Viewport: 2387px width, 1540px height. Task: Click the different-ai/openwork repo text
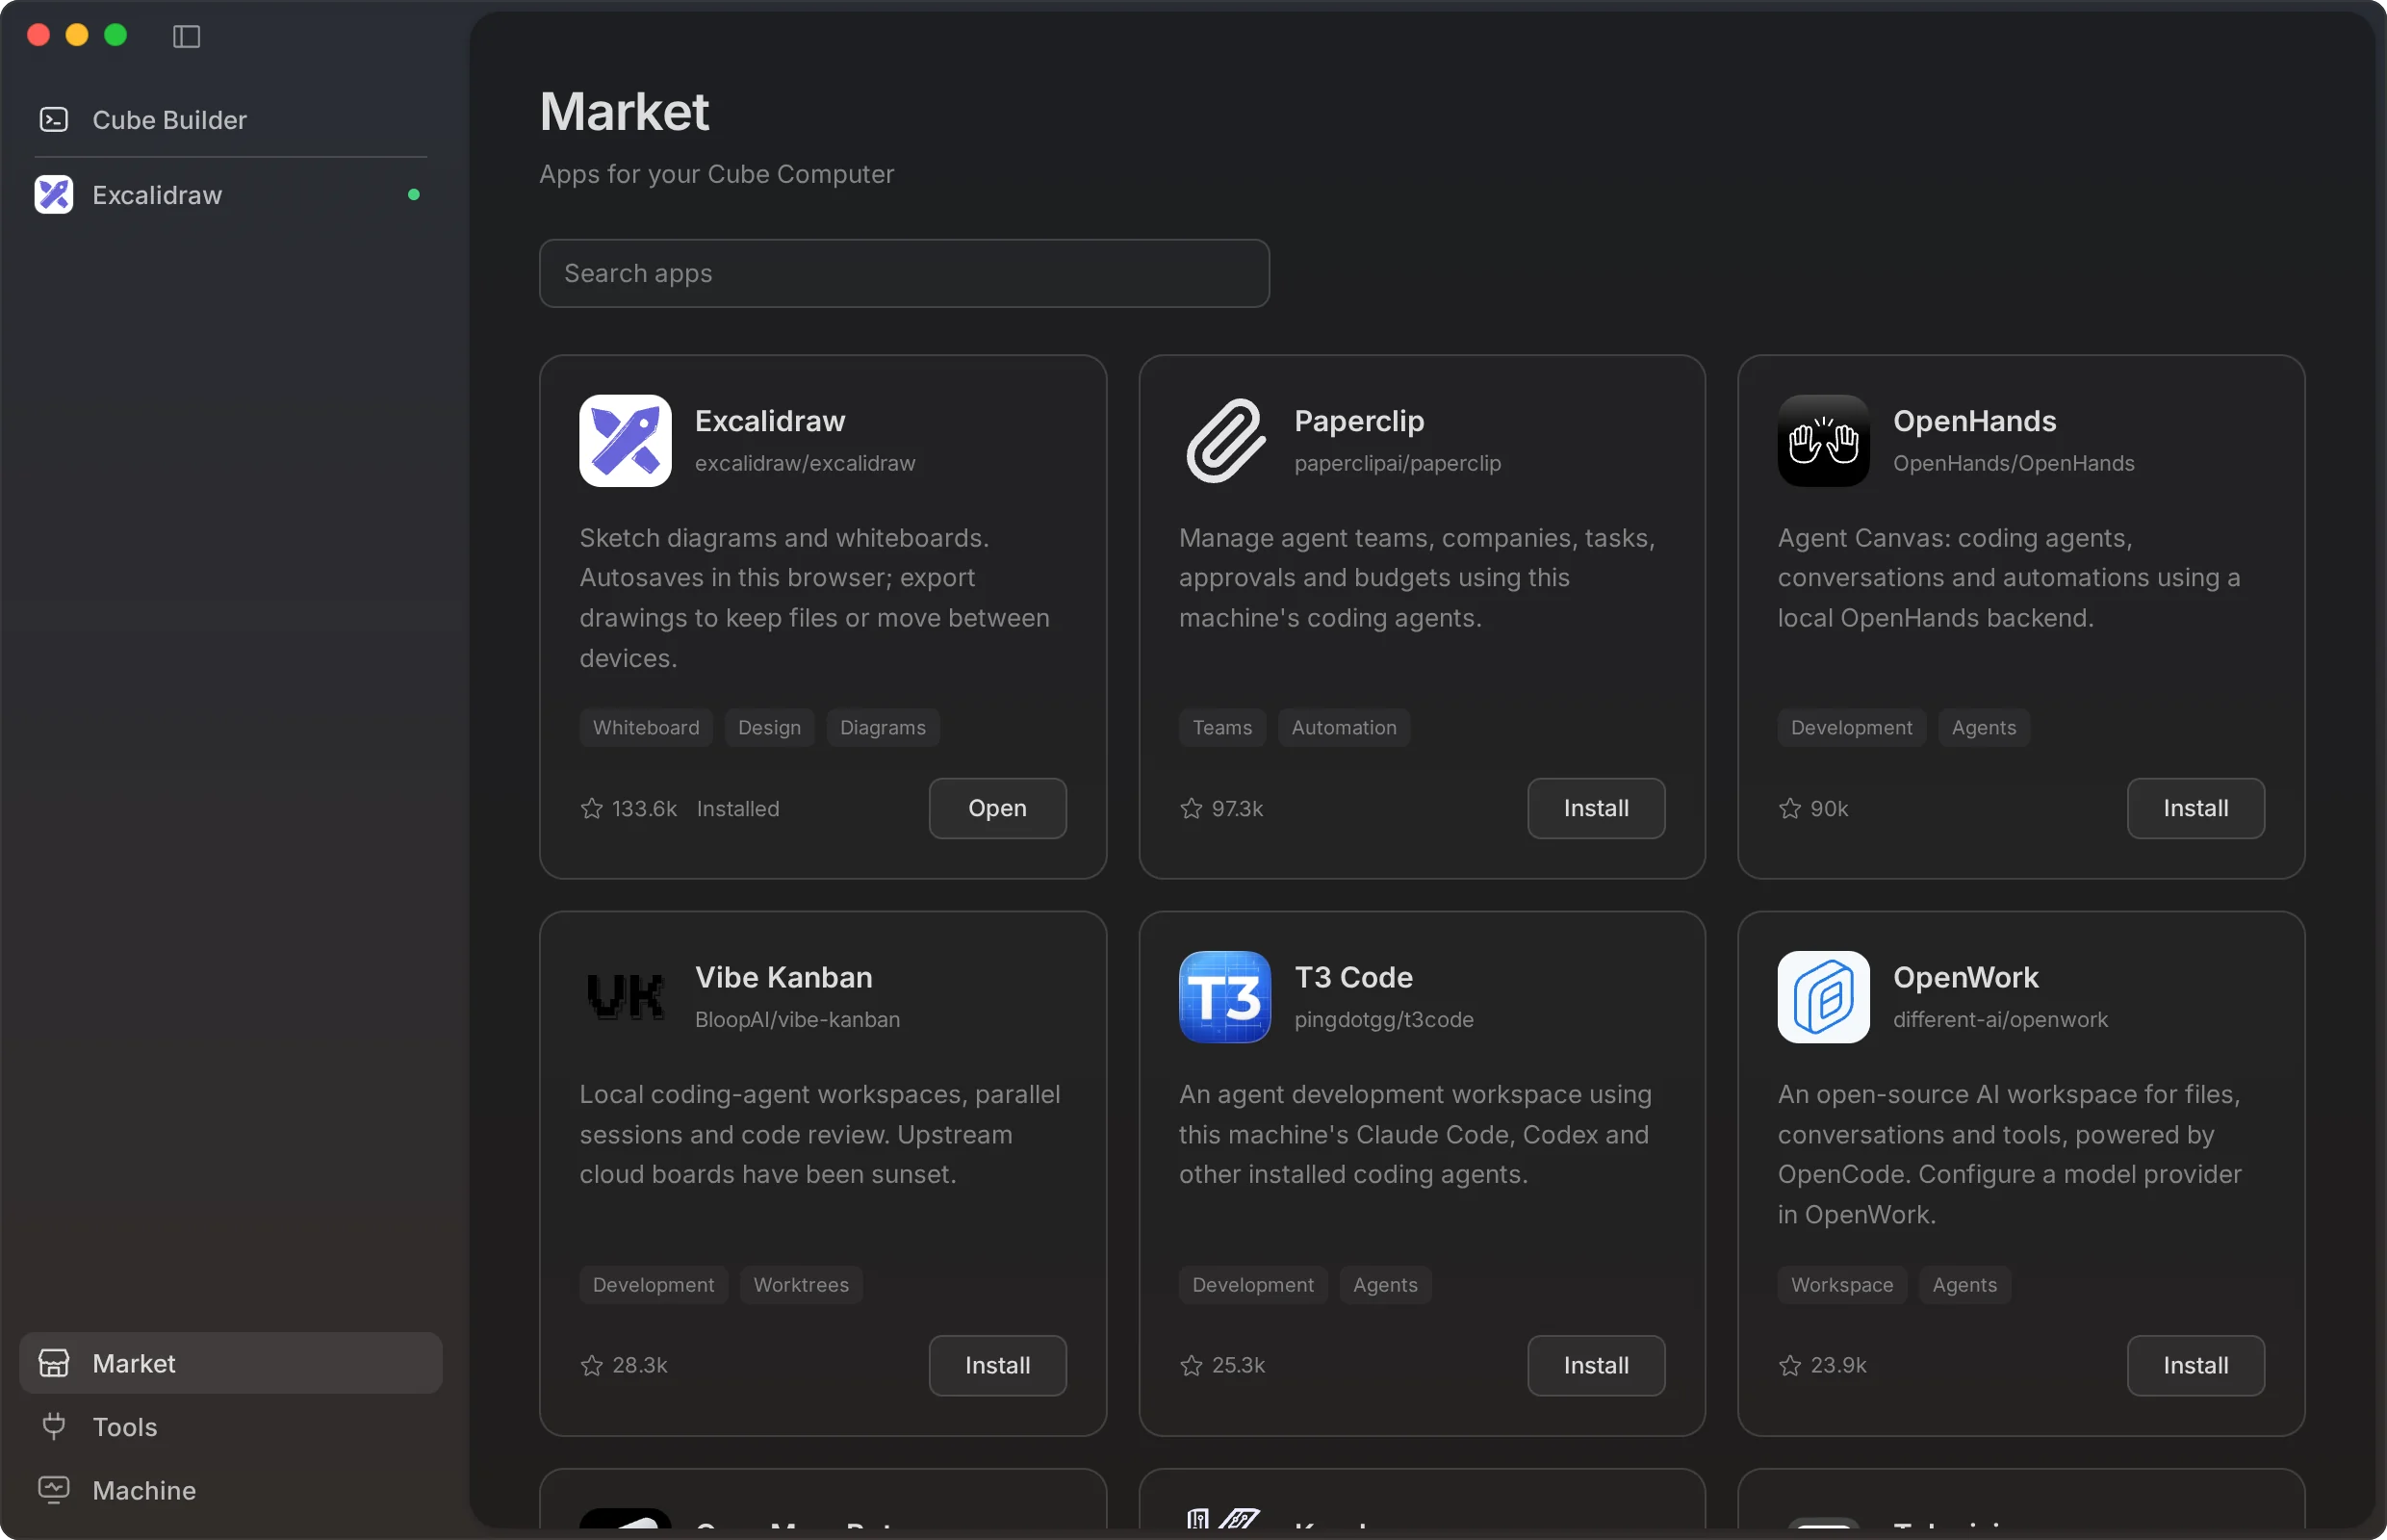(x=2000, y=1019)
